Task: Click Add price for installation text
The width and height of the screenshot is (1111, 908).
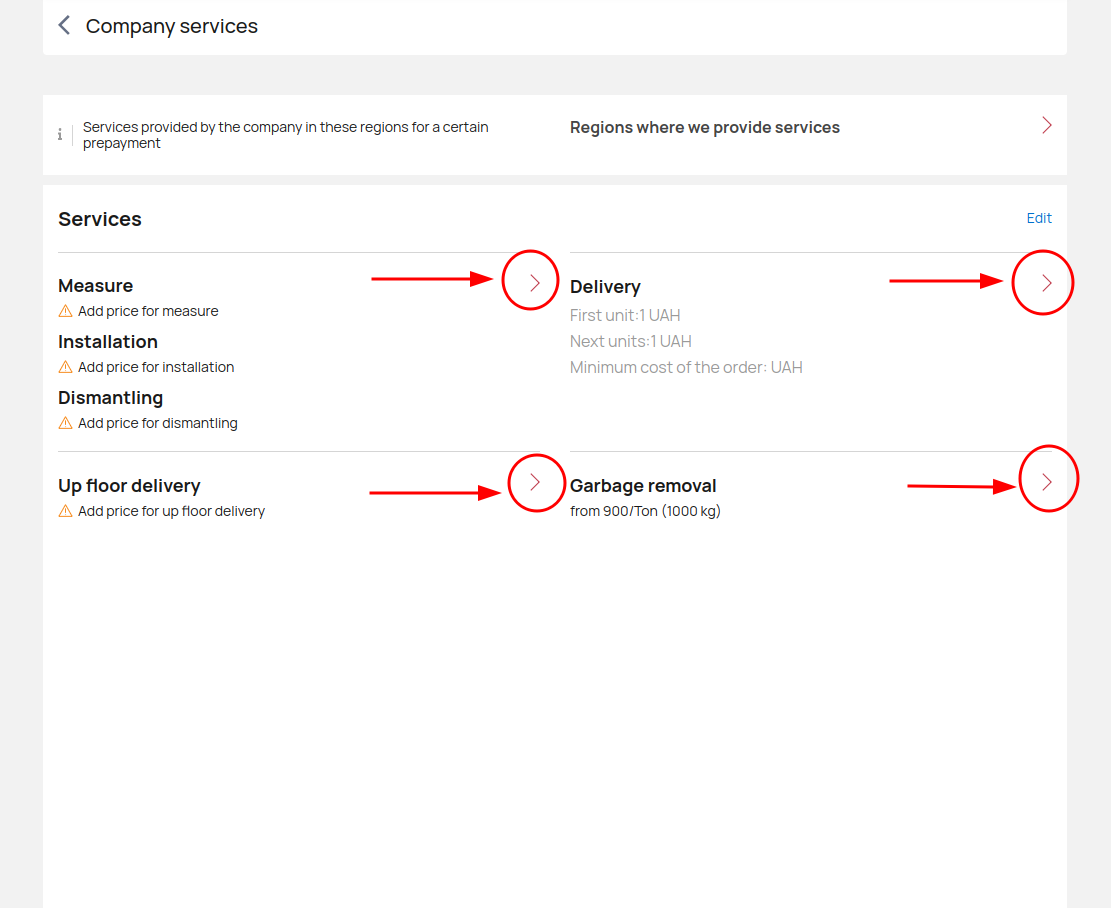Action: 156,366
